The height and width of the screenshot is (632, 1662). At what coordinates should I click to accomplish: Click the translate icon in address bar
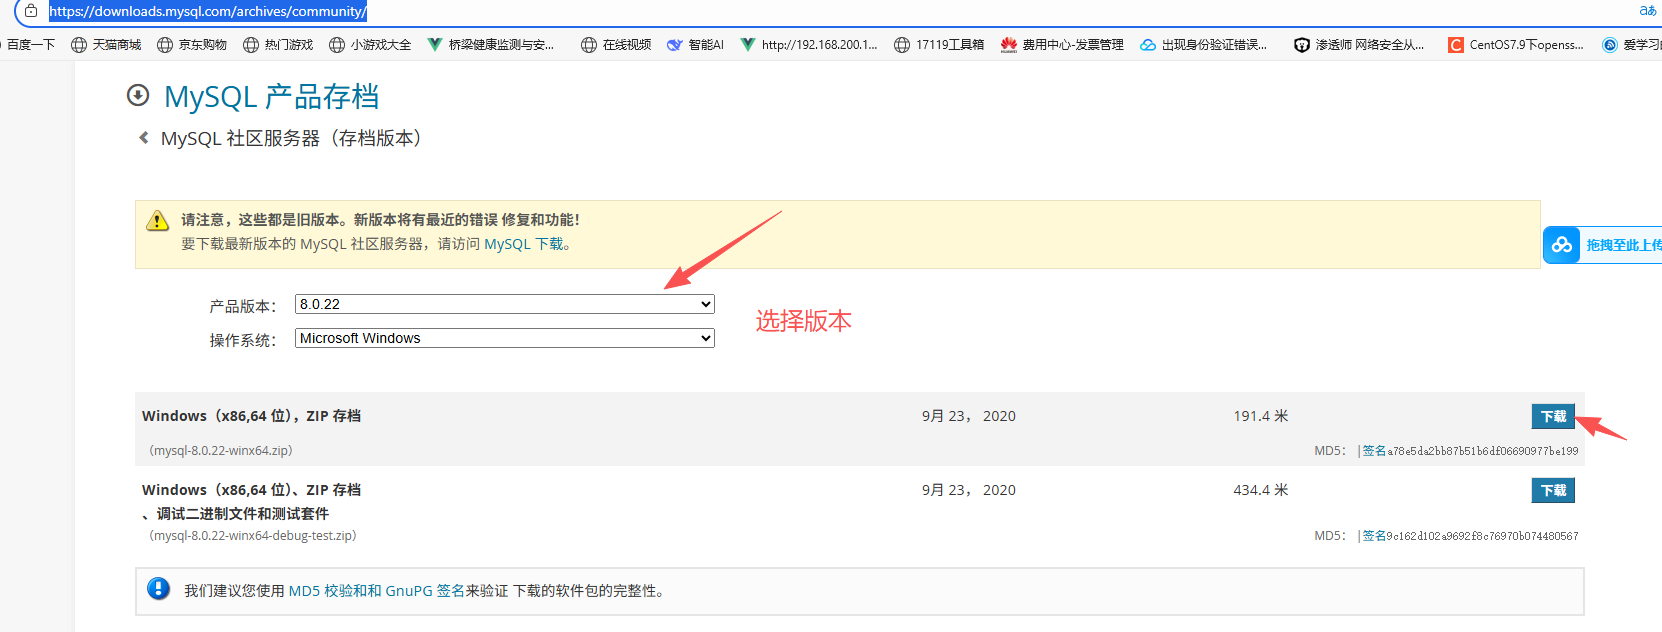1647,11
